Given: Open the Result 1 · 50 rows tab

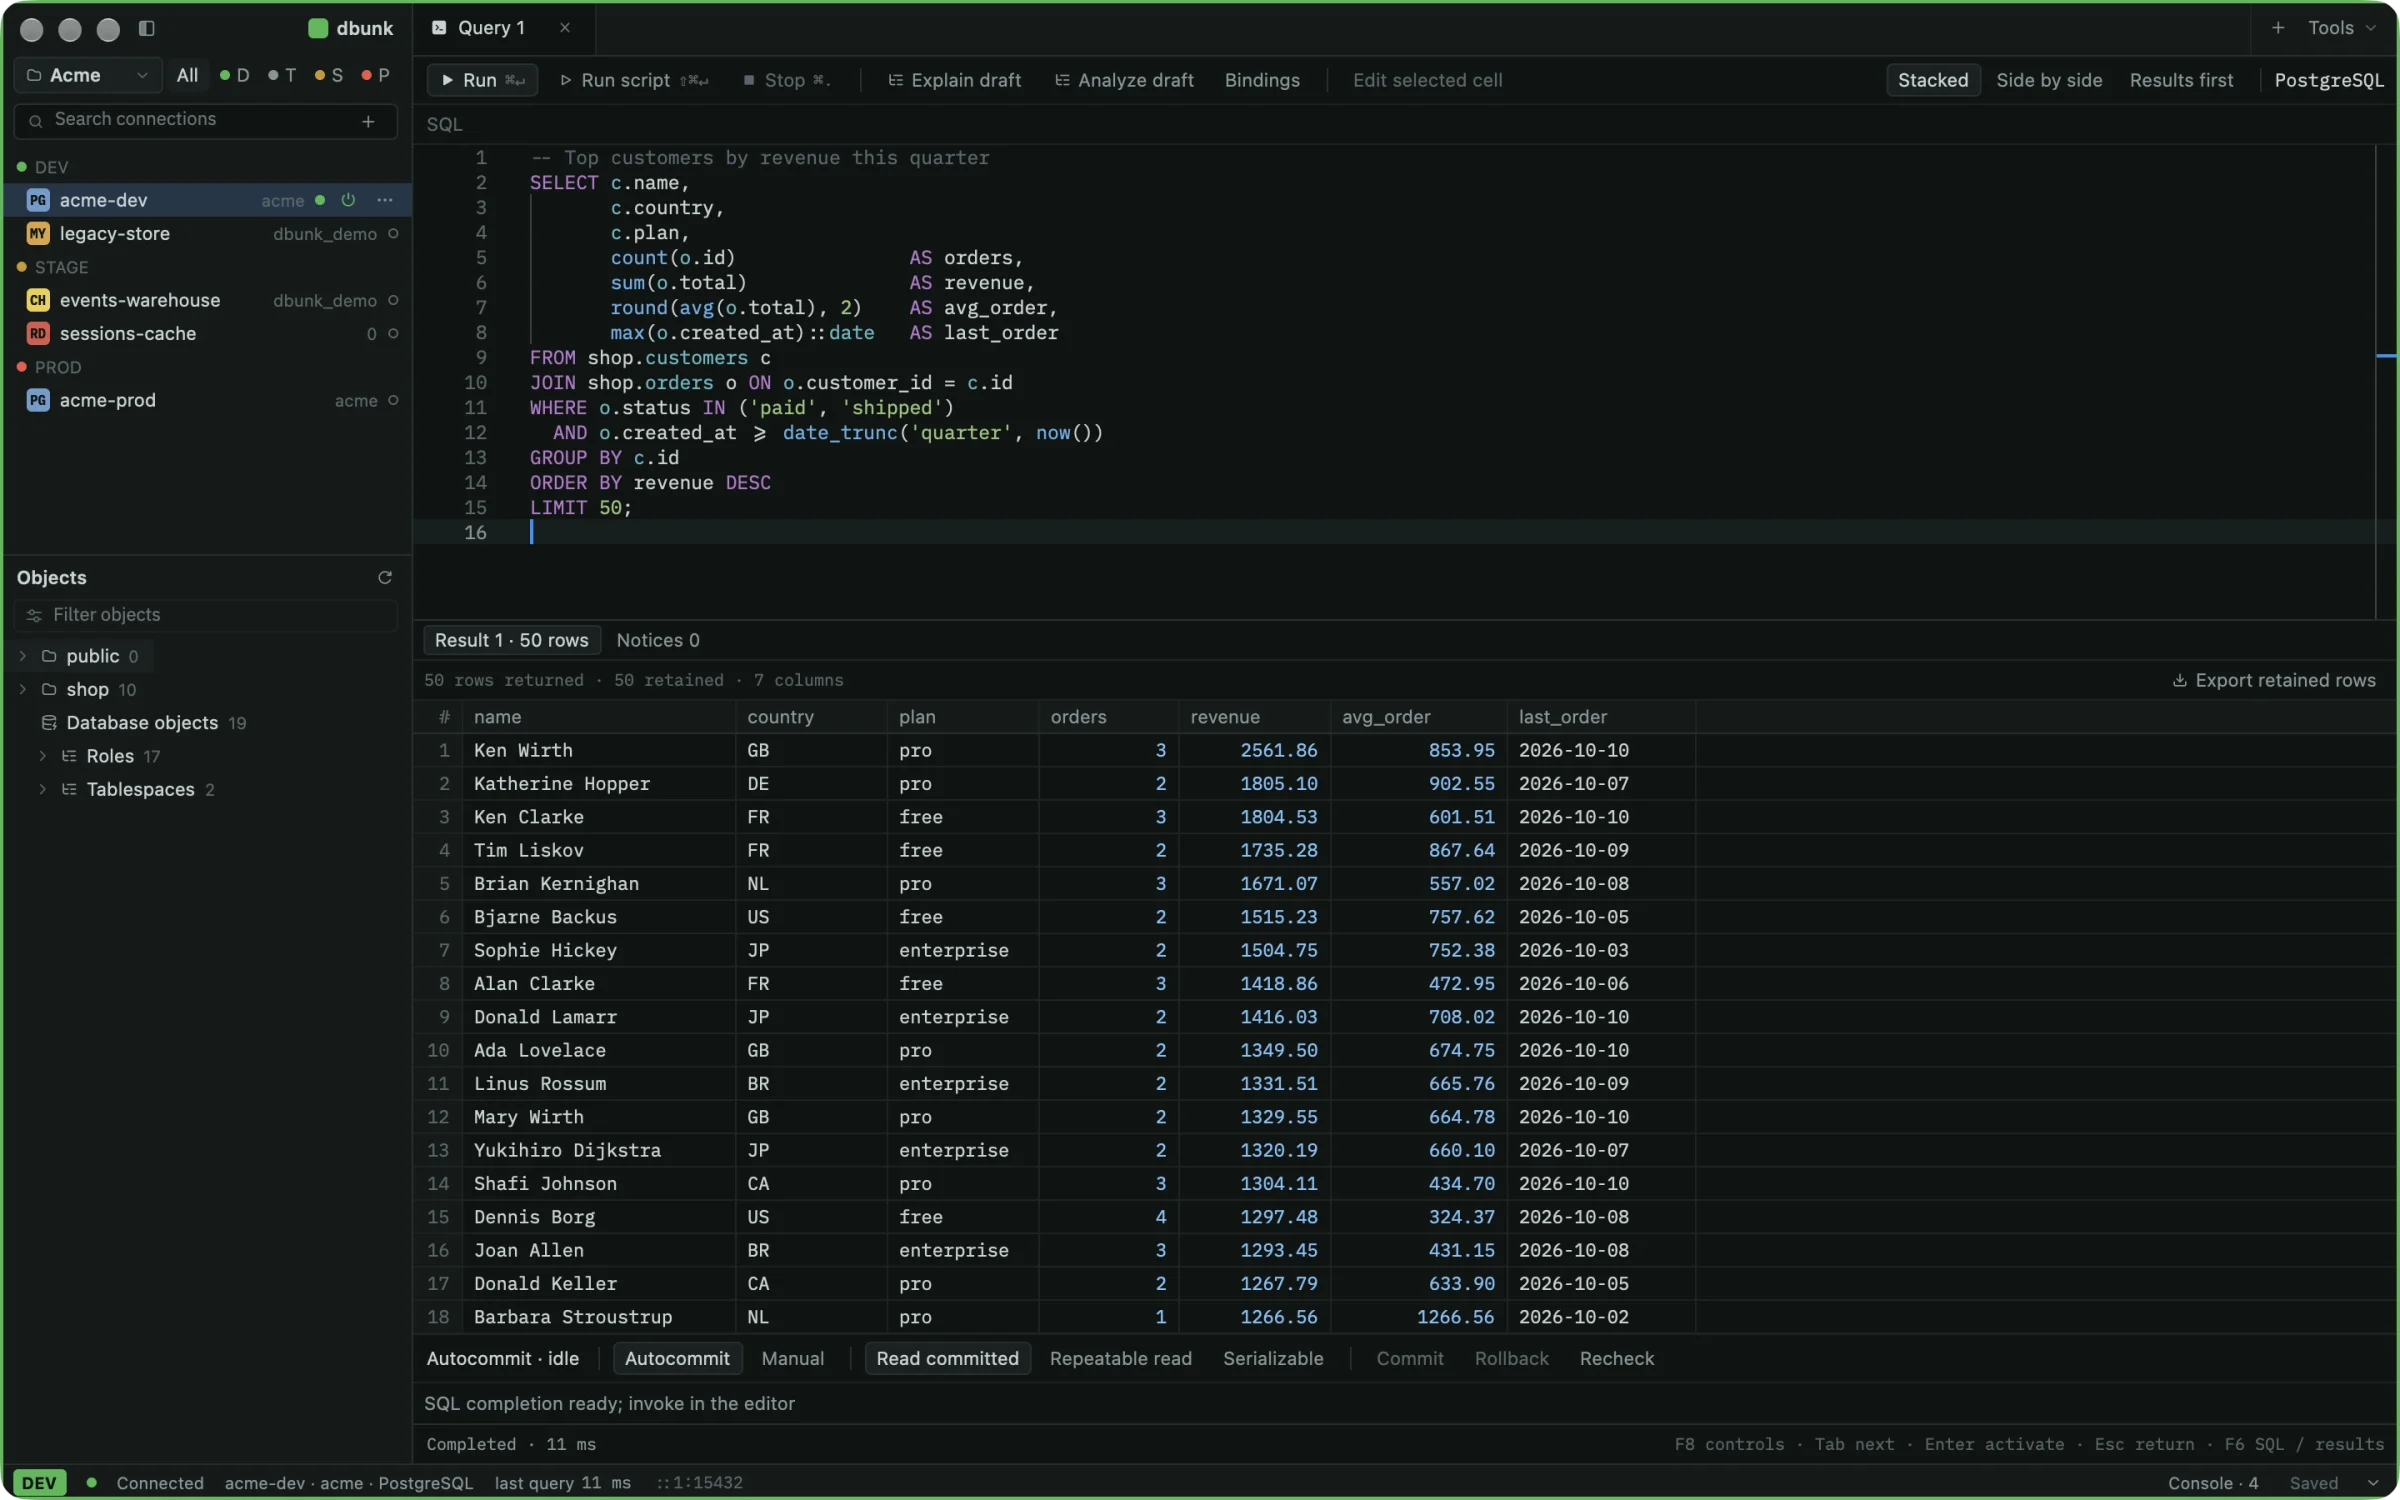Looking at the screenshot, I should coord(511,640).
